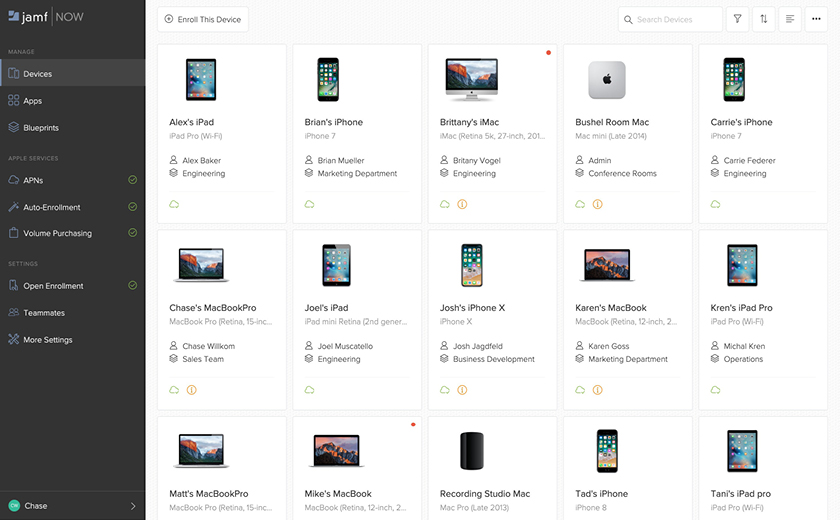The width and height of the screenshot is (840, 520).
Task: Click the Enroll This Device button
Action: point(203,19)
